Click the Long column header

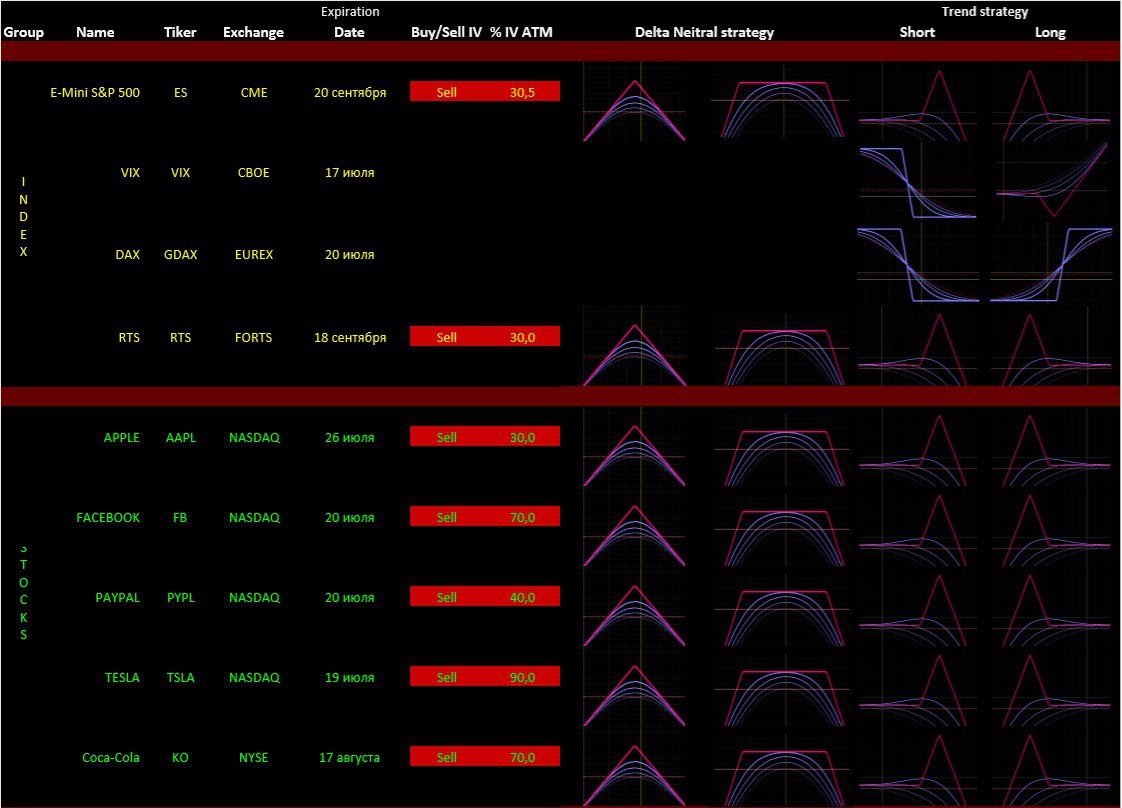[x=1050, y=32]
